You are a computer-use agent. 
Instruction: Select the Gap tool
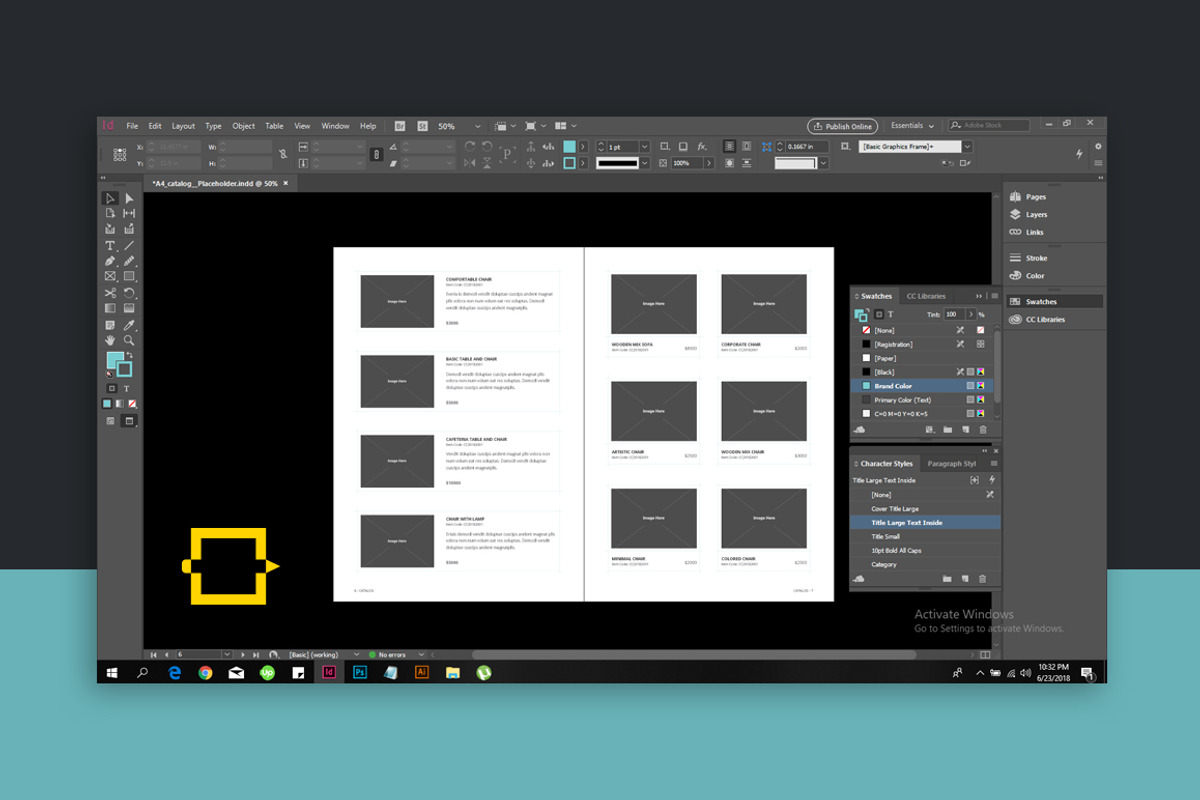pos(129,214)
